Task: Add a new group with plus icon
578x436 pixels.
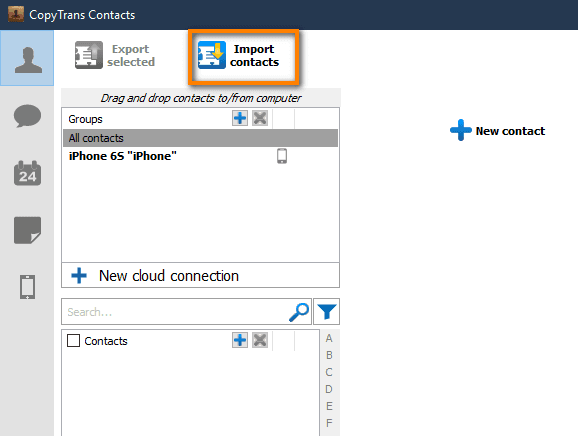Action: (x=240, y=118)
